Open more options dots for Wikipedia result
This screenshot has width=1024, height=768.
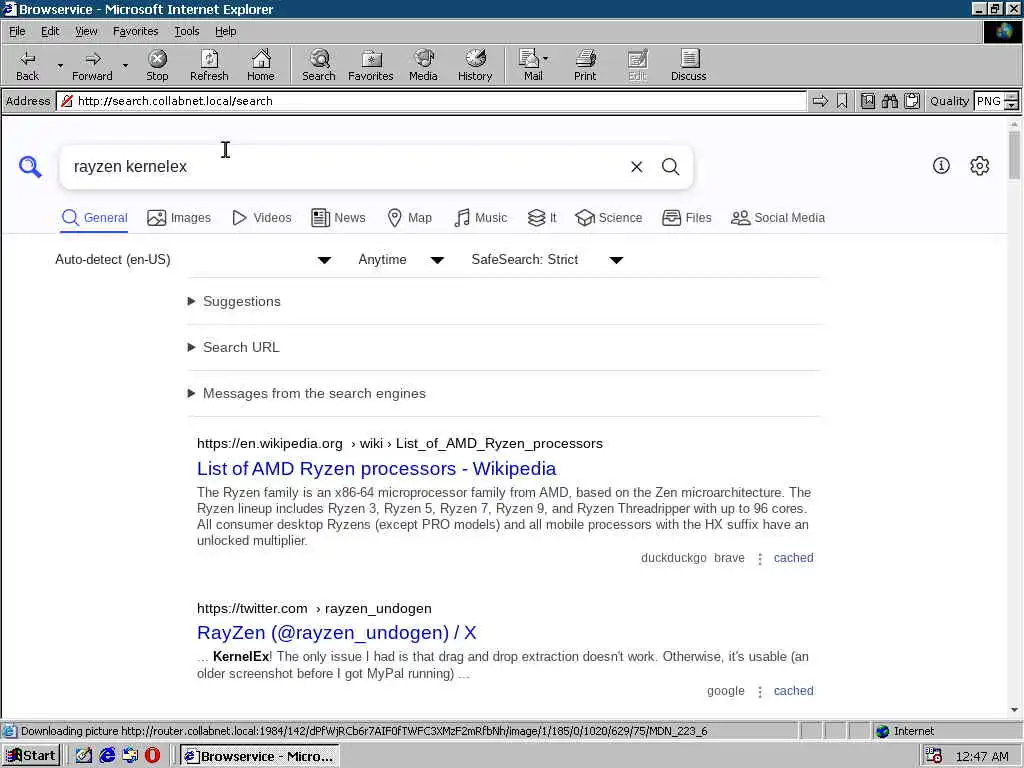(760, 559)
